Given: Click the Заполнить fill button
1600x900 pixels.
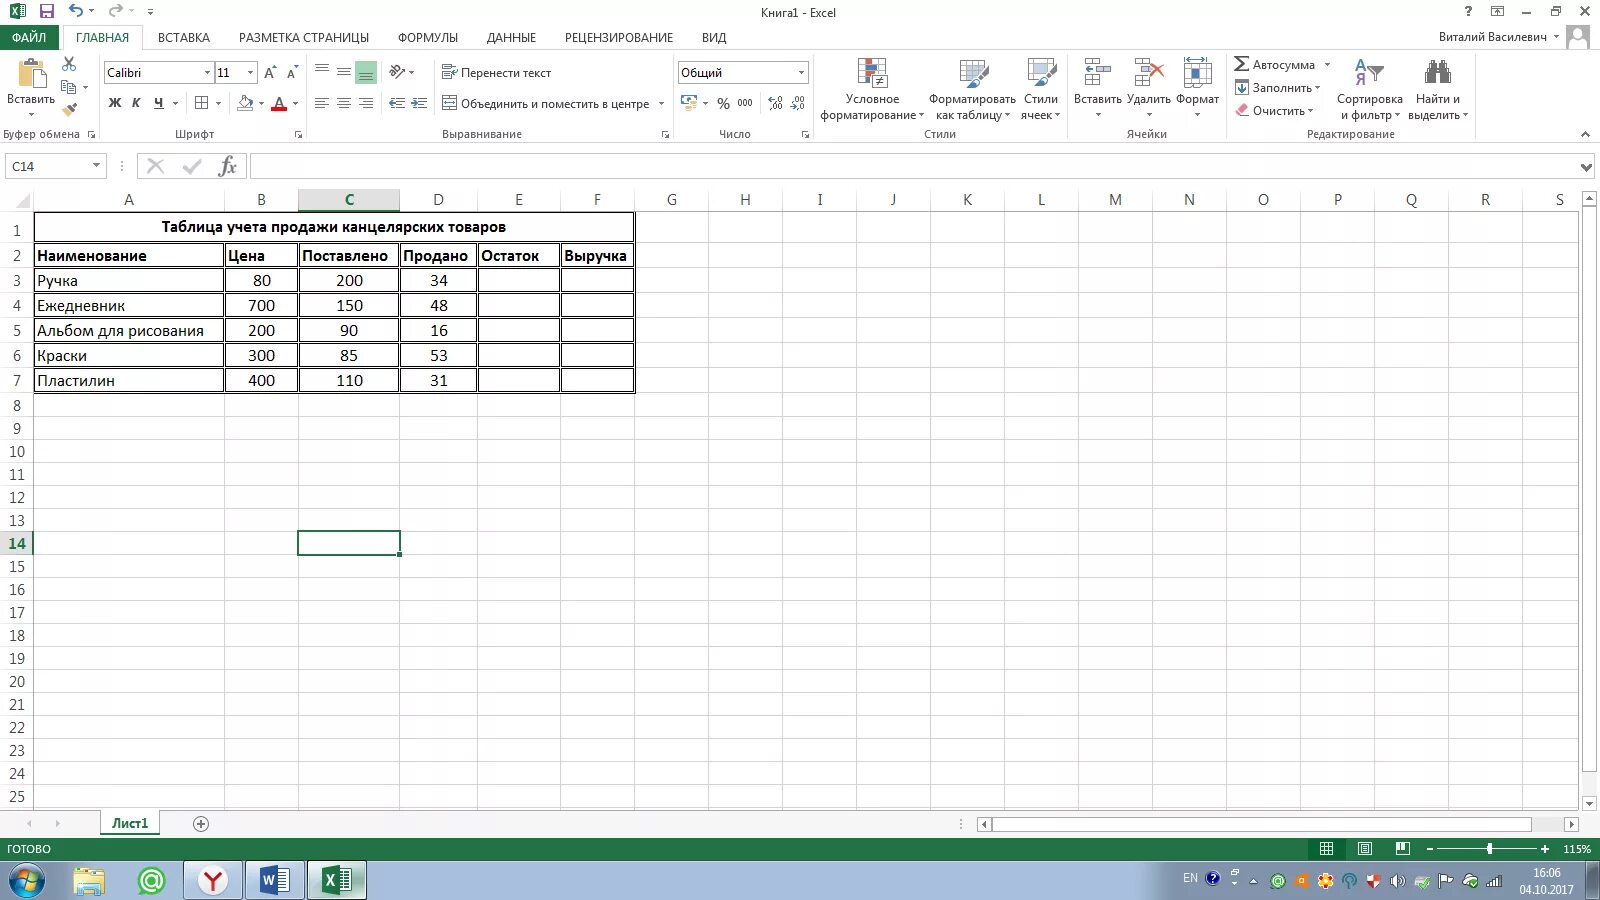Looking at the screenshot, I should click(1277, 87).
